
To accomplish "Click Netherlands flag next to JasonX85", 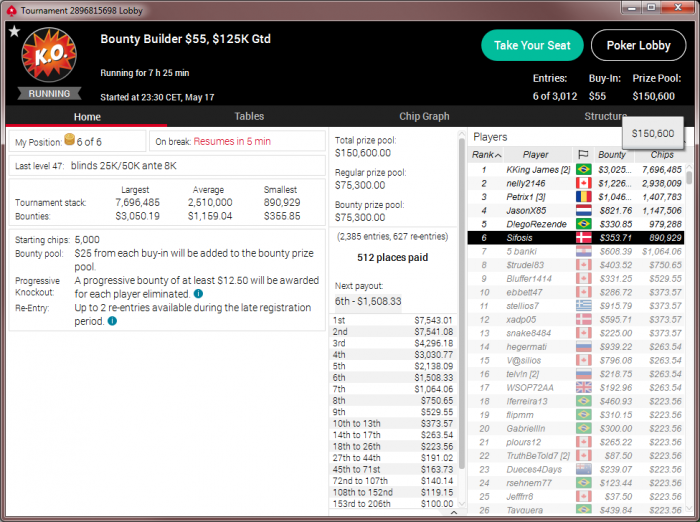I will coord(583,210).
